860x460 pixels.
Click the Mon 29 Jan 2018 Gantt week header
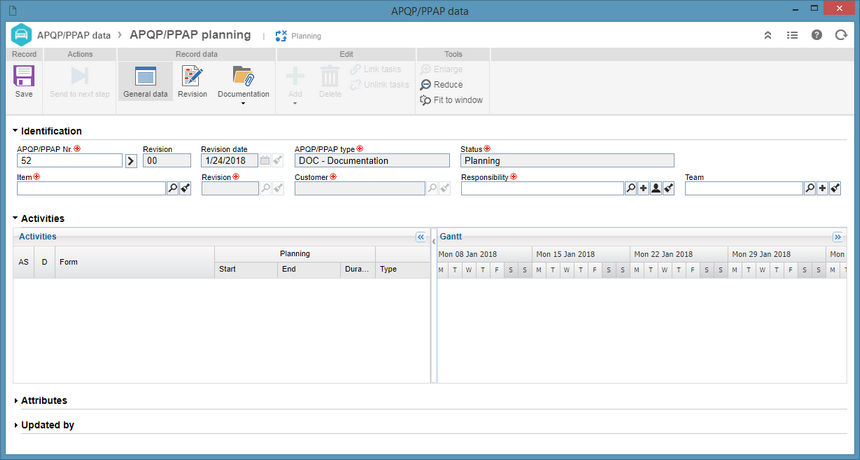[777, 254]
